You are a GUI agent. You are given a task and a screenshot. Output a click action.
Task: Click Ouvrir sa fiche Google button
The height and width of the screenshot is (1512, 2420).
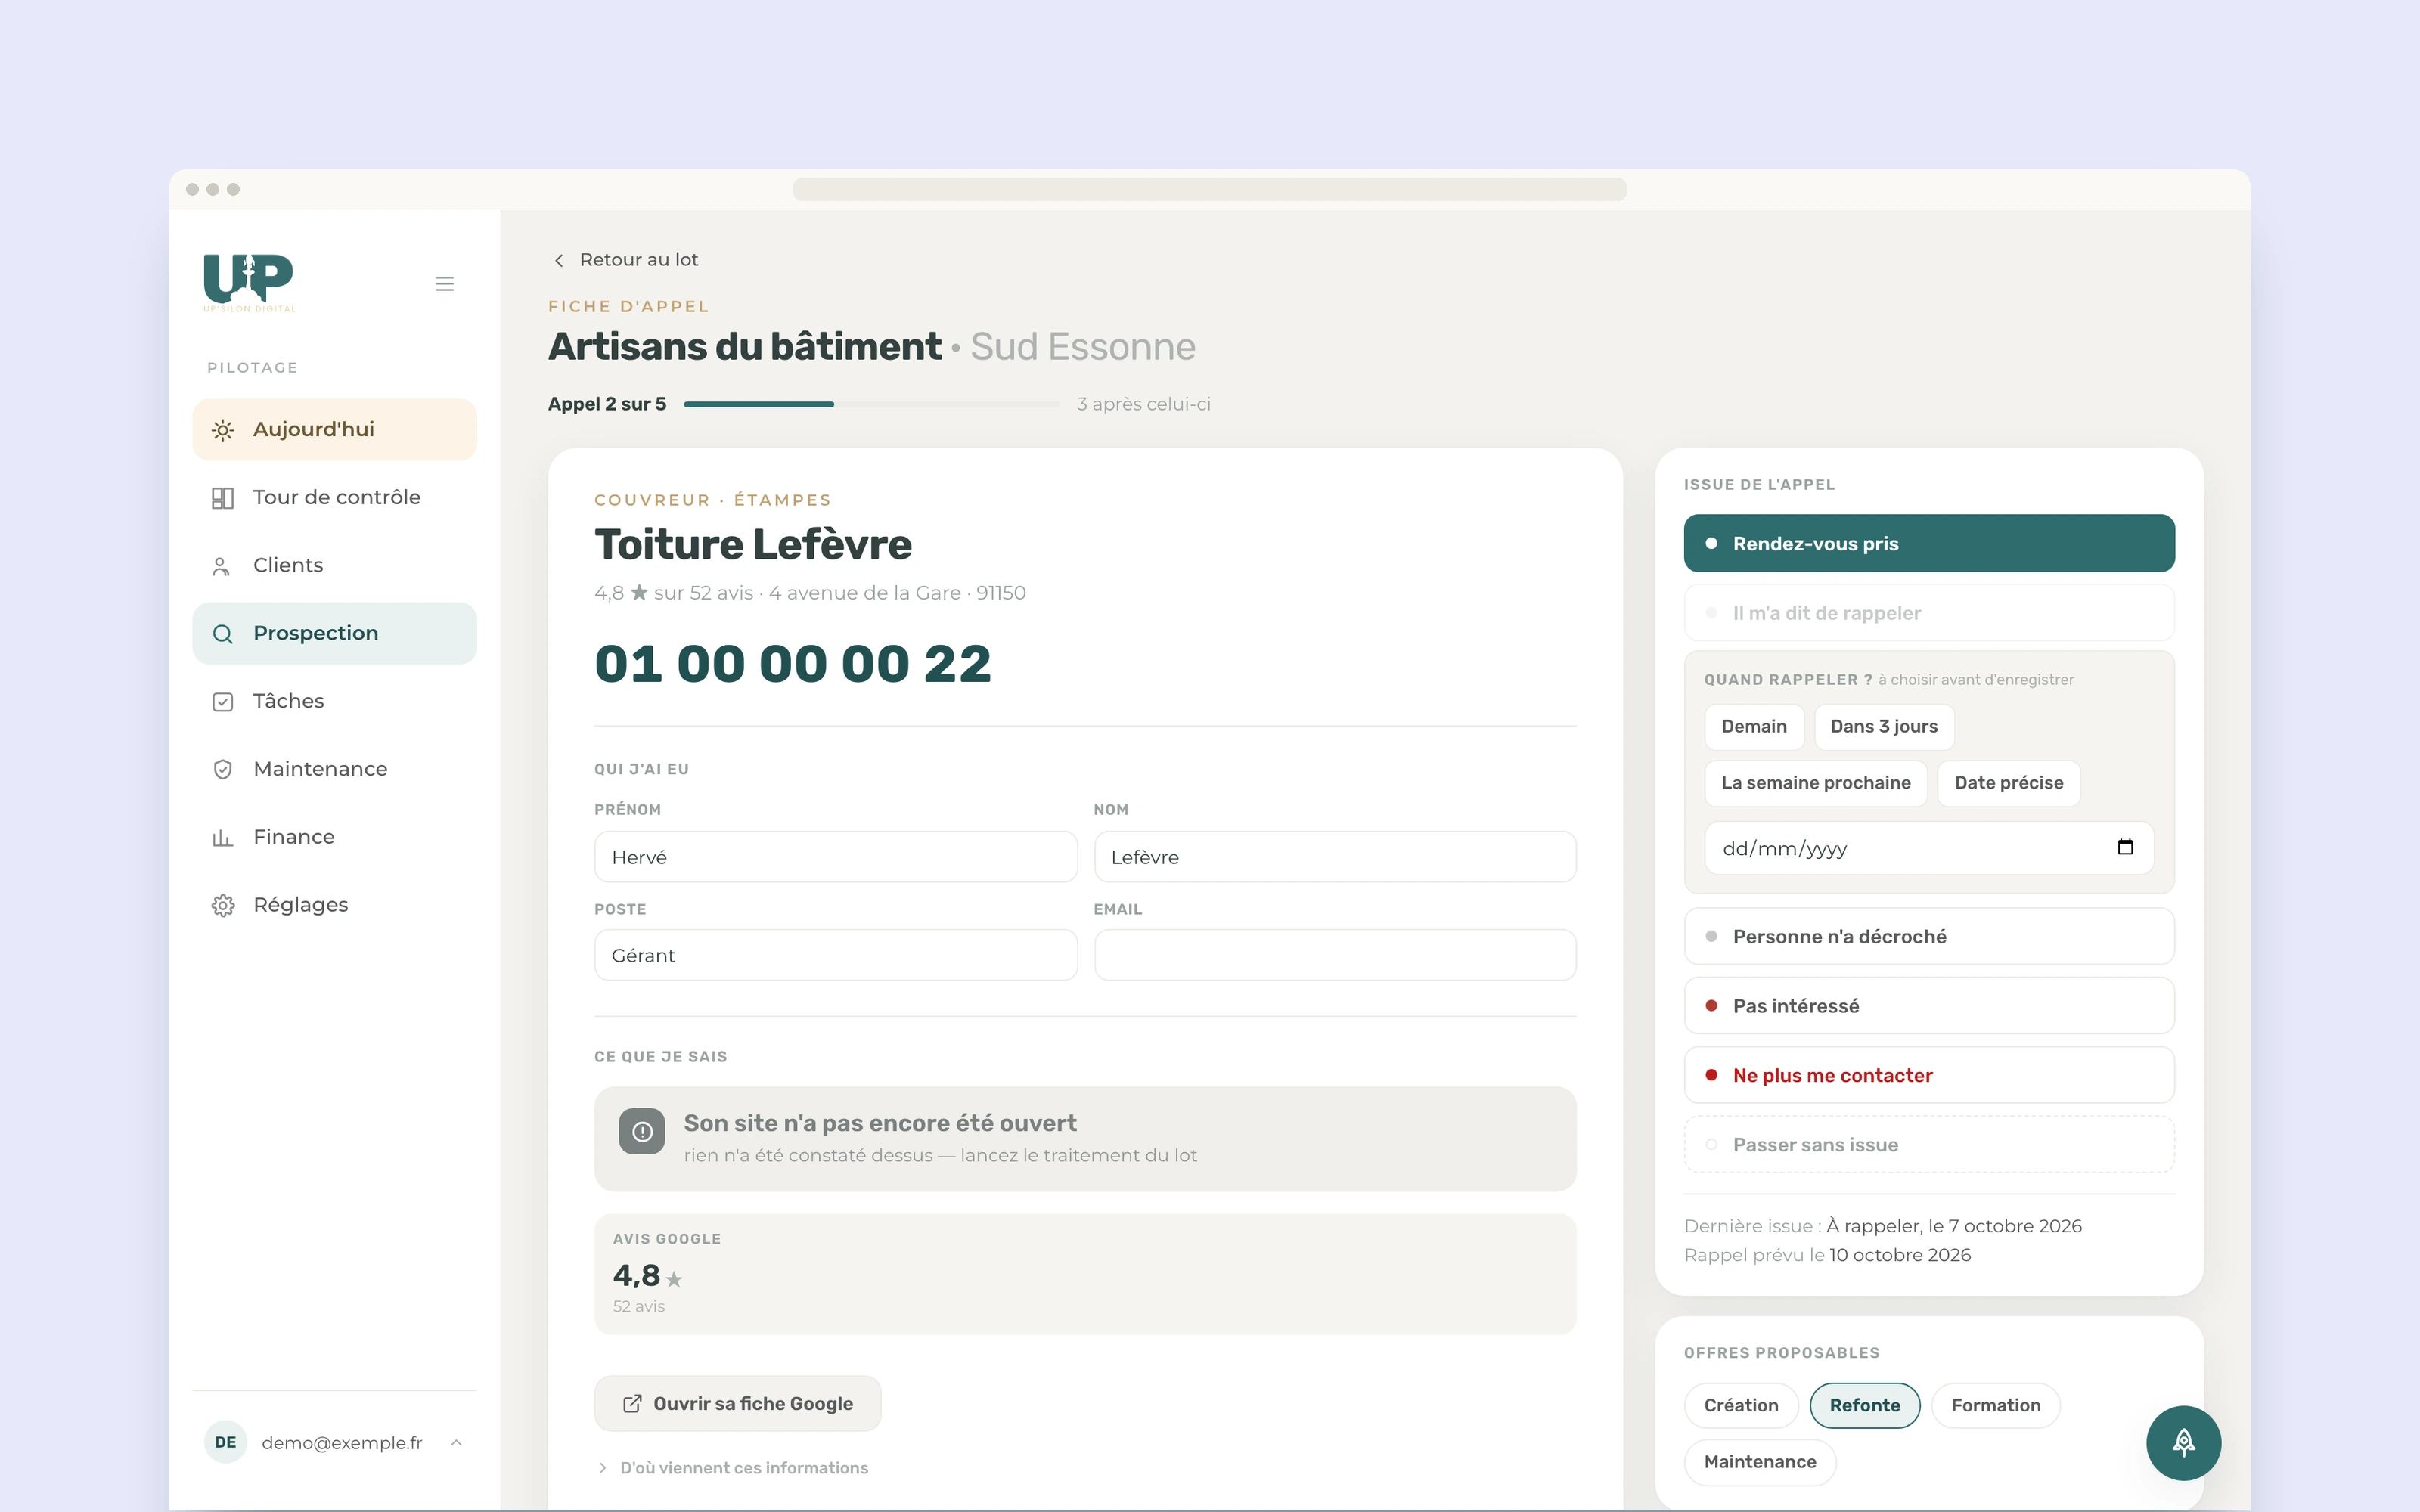[x=738, y=1404]
